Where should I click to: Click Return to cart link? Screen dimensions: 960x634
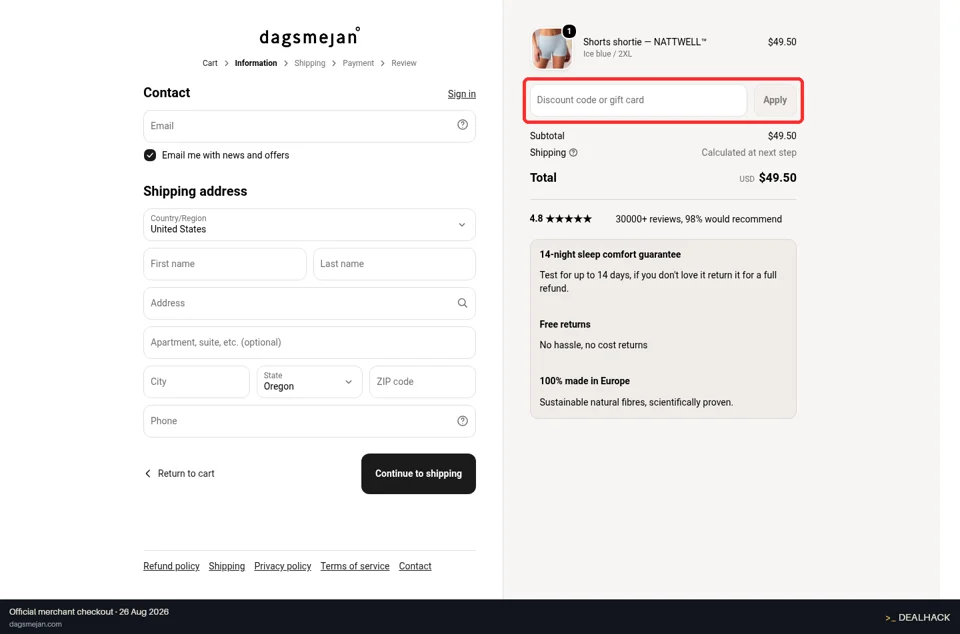tap(186, 474)
